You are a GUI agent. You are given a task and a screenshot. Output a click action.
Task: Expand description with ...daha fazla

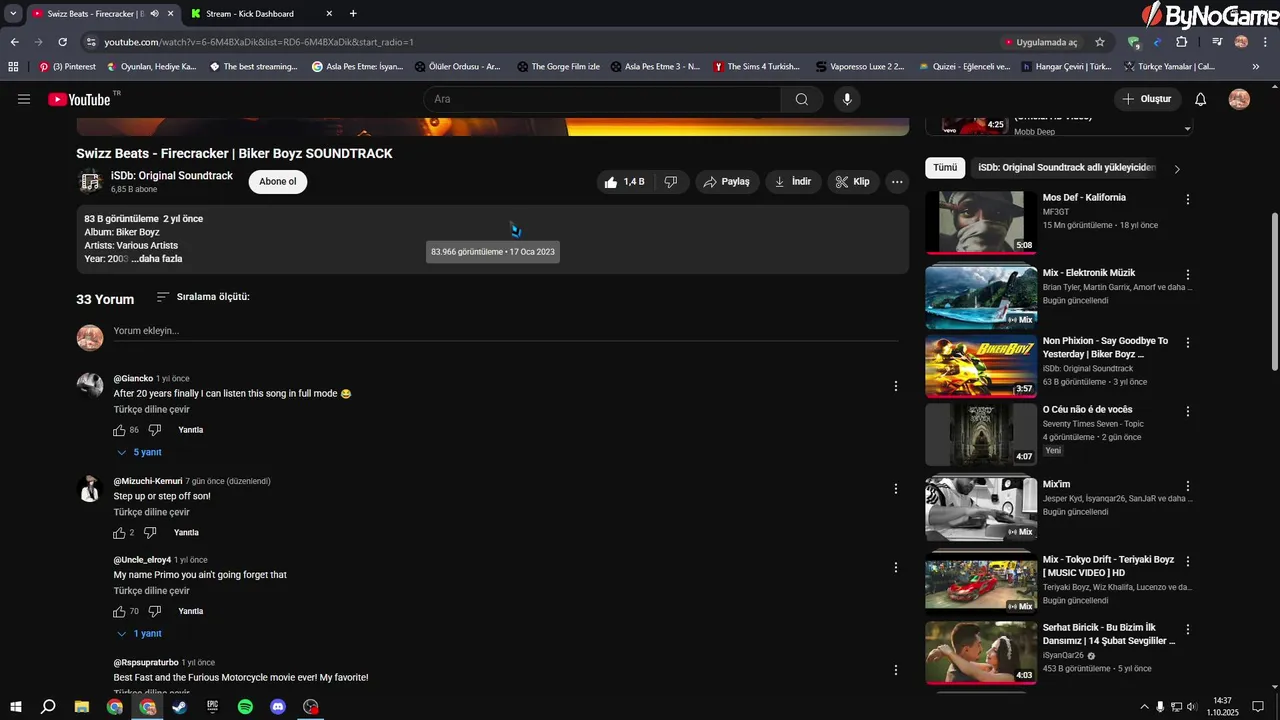(x=157, y=259)
